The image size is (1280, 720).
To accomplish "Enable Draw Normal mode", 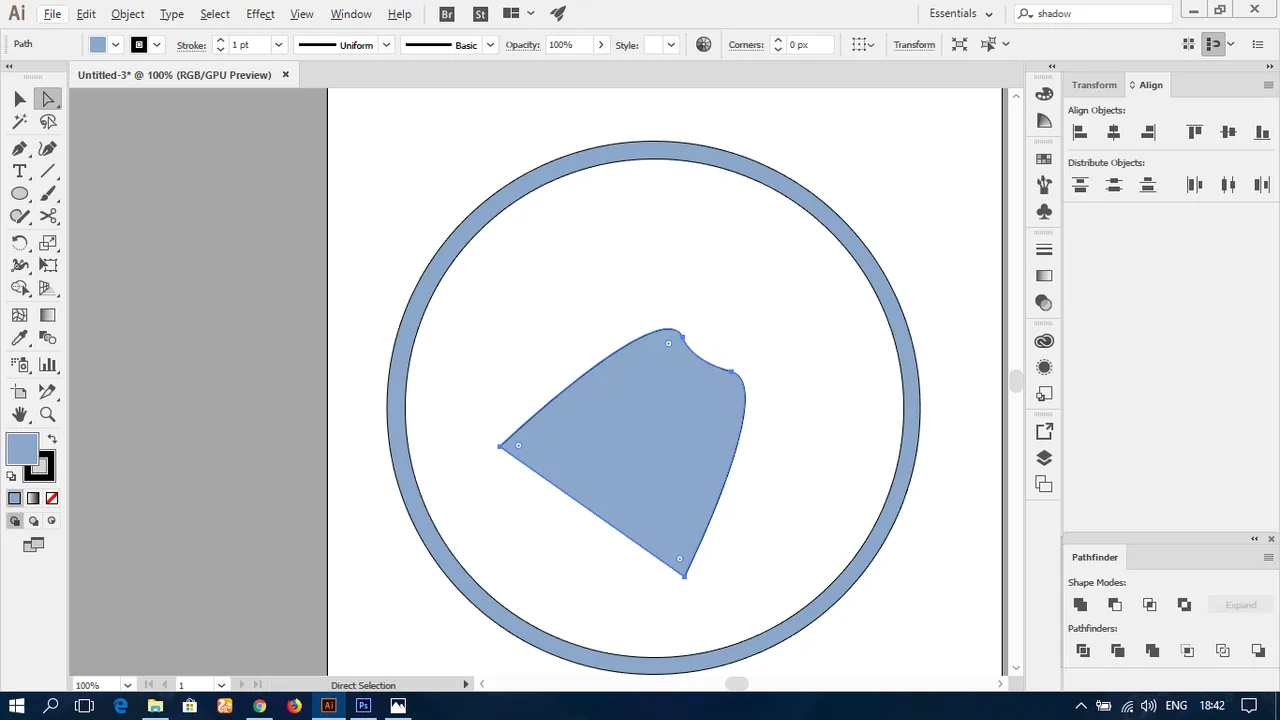I will (15, 521).
